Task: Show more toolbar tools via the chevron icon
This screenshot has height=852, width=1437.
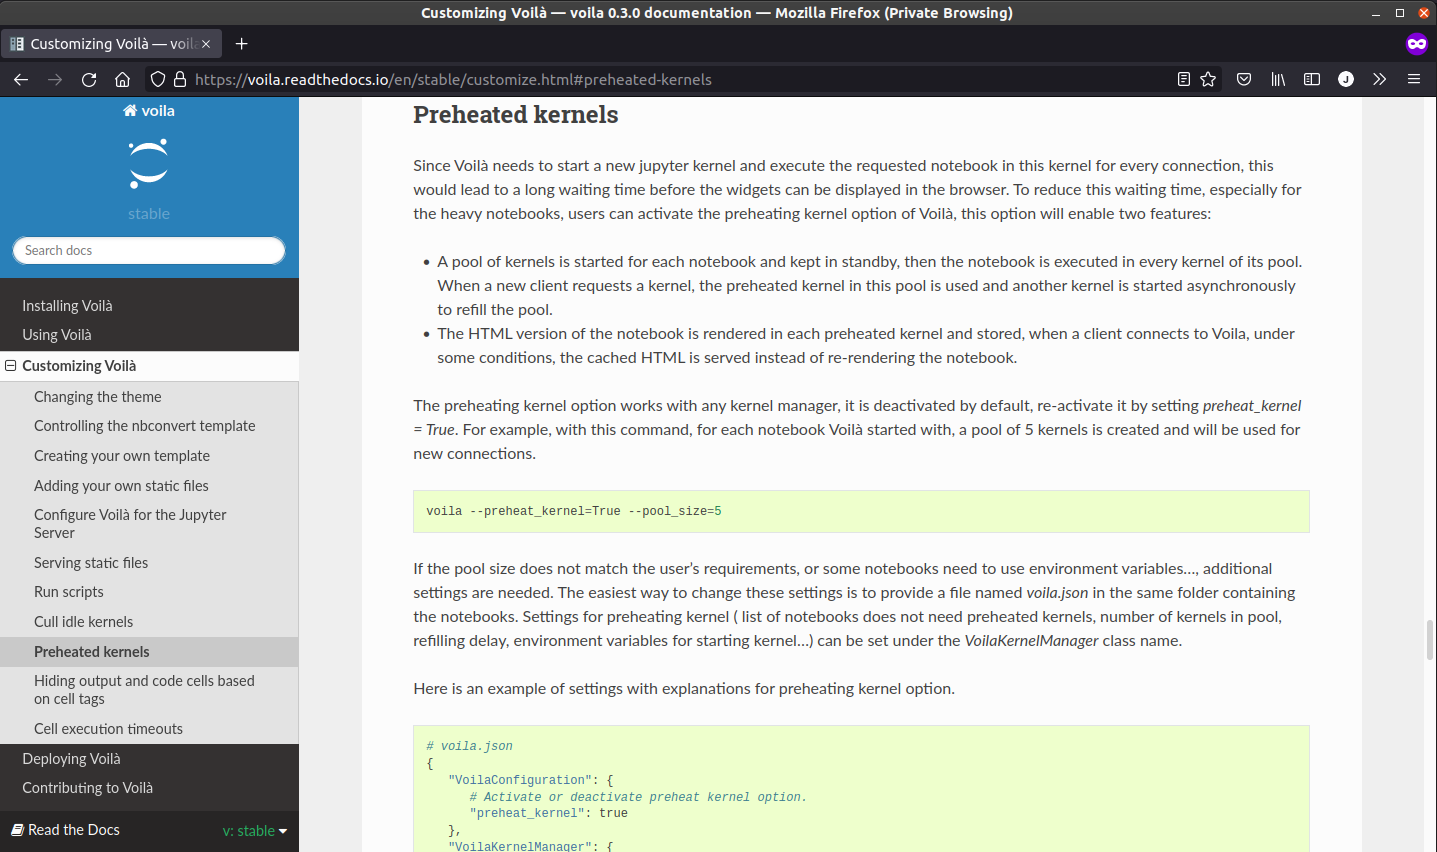Action: (1379, 79)
